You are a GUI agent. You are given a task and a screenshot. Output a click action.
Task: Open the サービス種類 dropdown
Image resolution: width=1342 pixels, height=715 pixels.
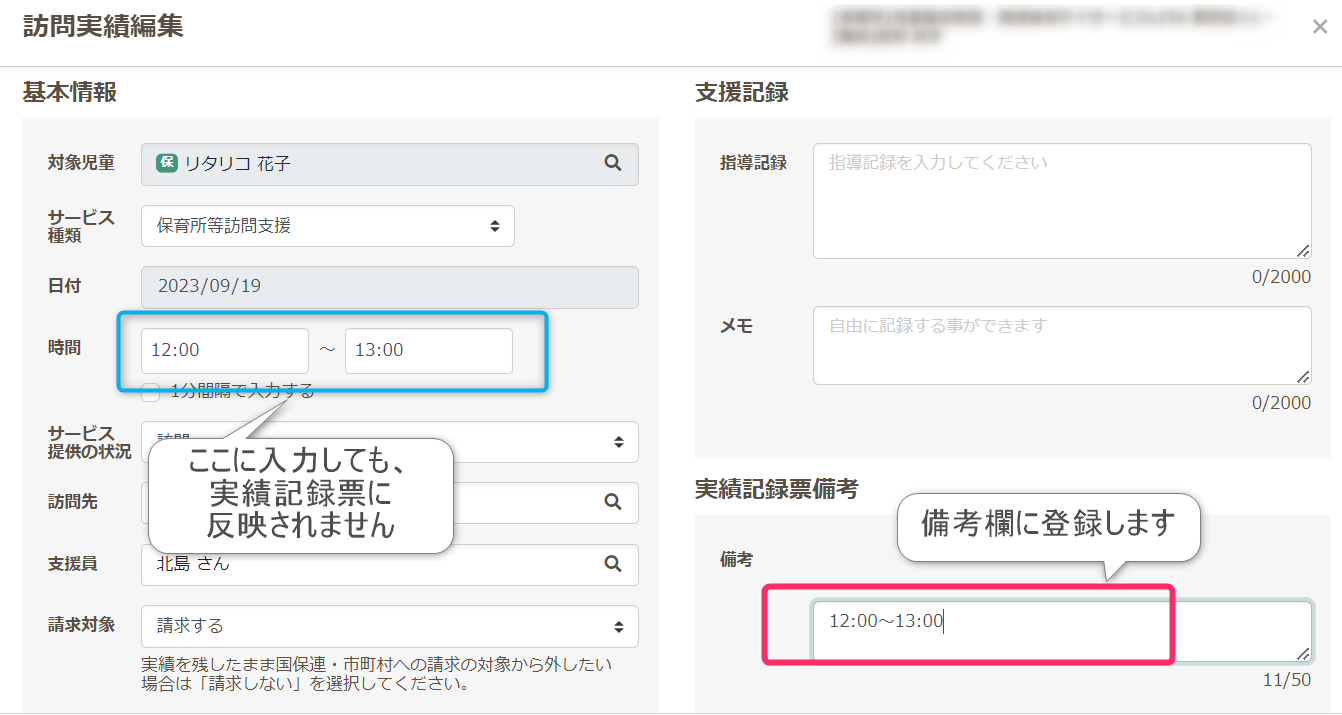(327, 226)
